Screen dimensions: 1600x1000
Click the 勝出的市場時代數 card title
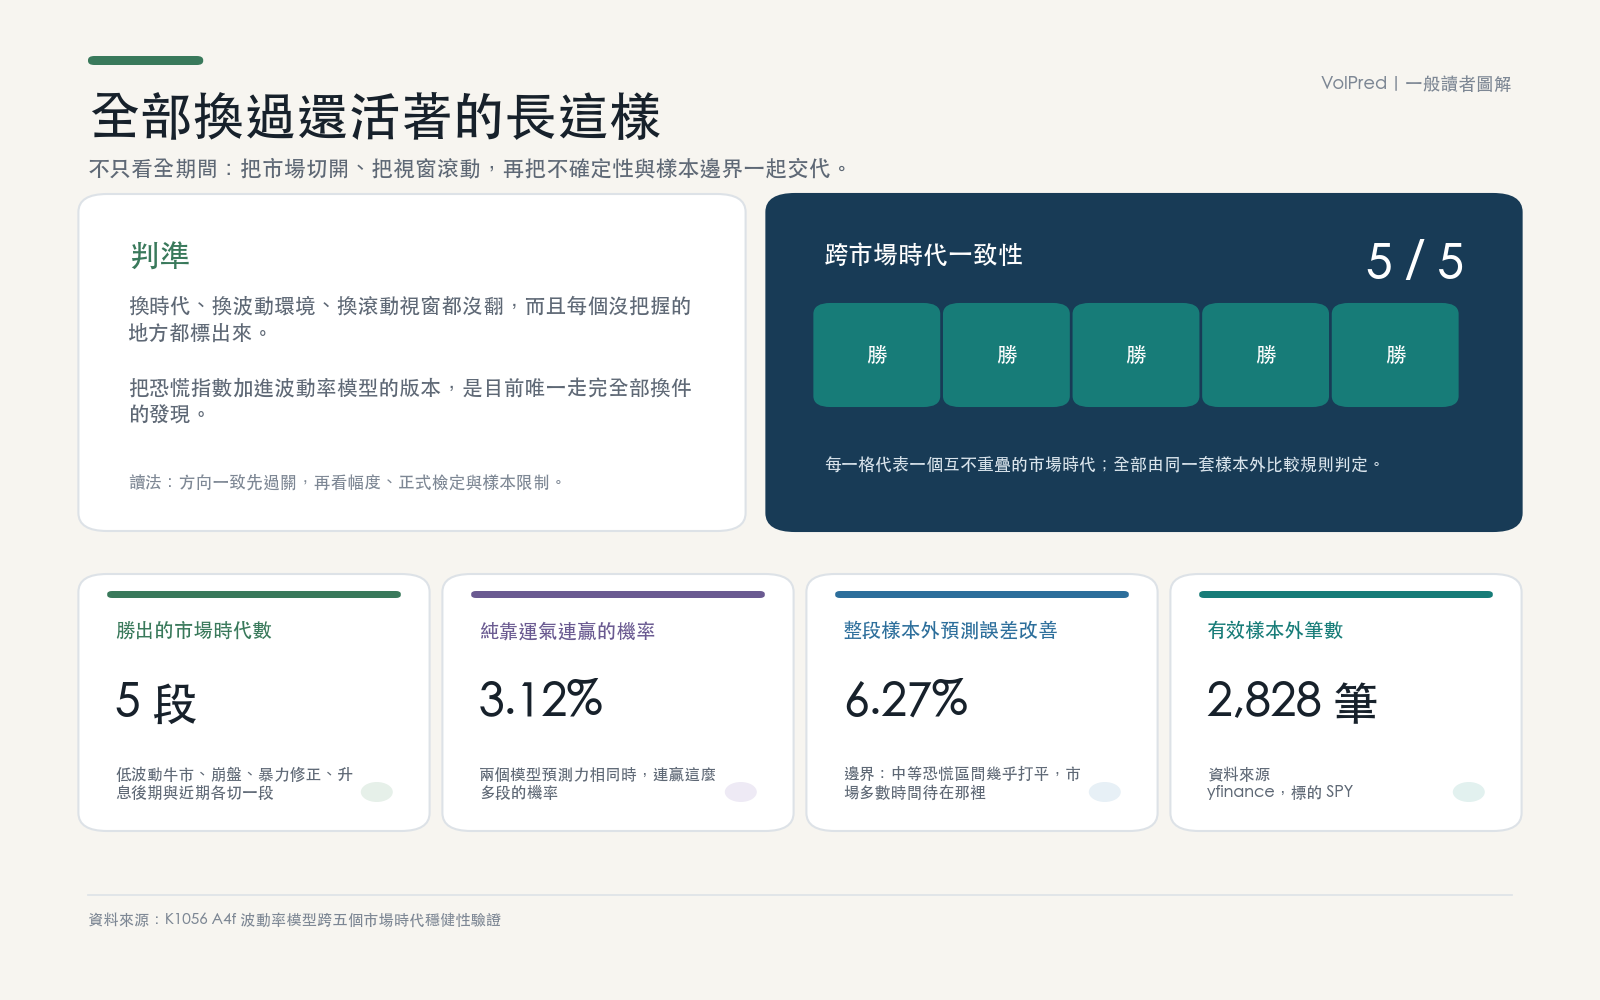194,631
